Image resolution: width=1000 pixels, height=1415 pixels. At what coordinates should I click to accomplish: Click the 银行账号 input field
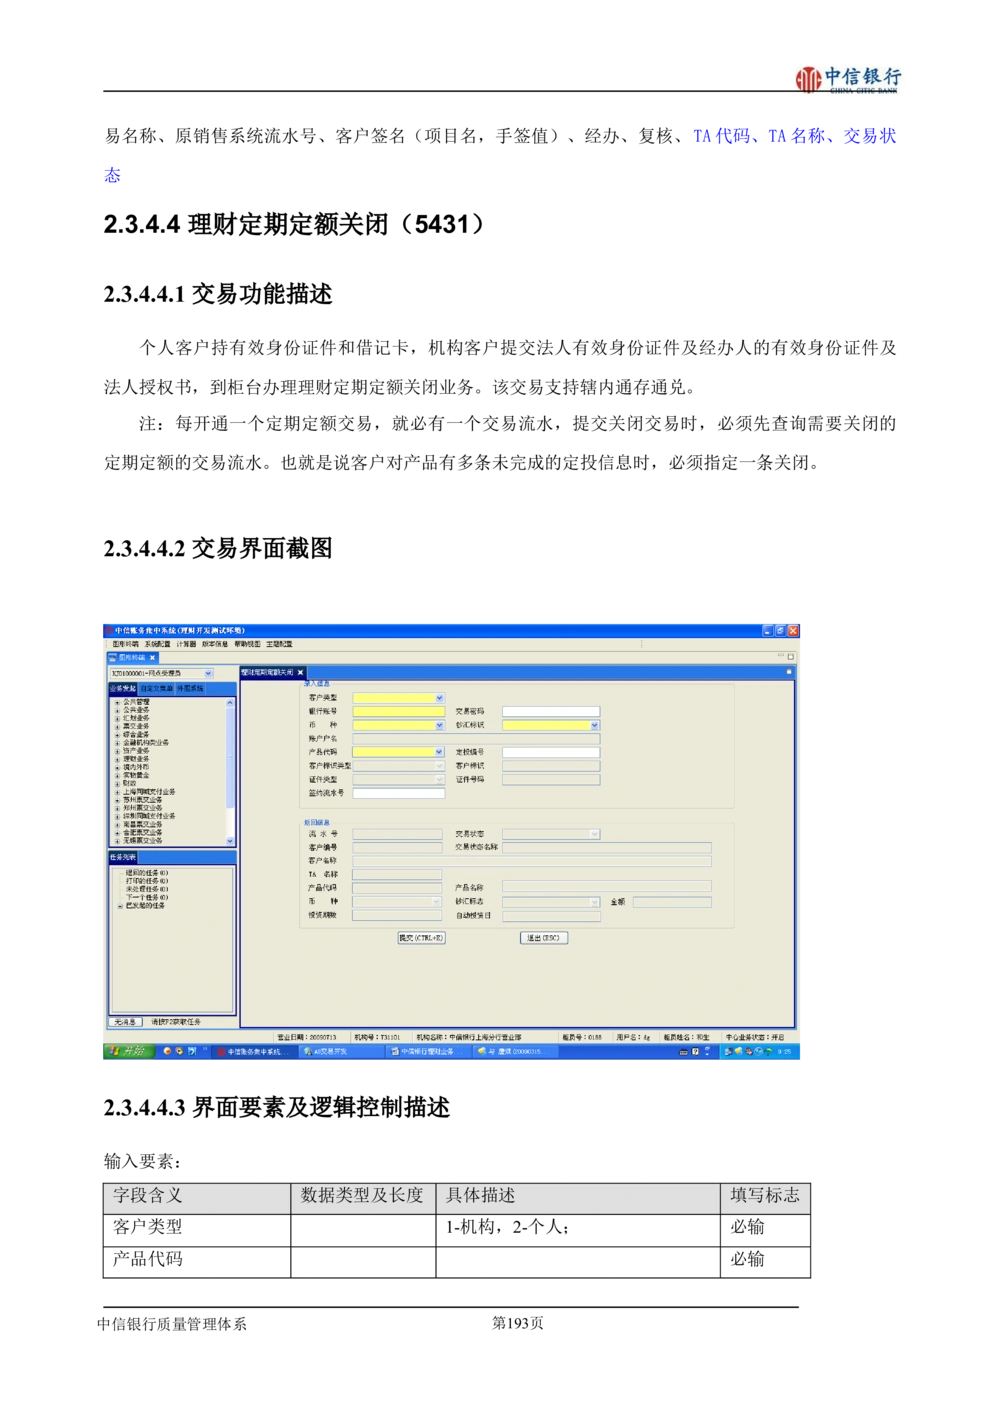(x=398, y=712)
